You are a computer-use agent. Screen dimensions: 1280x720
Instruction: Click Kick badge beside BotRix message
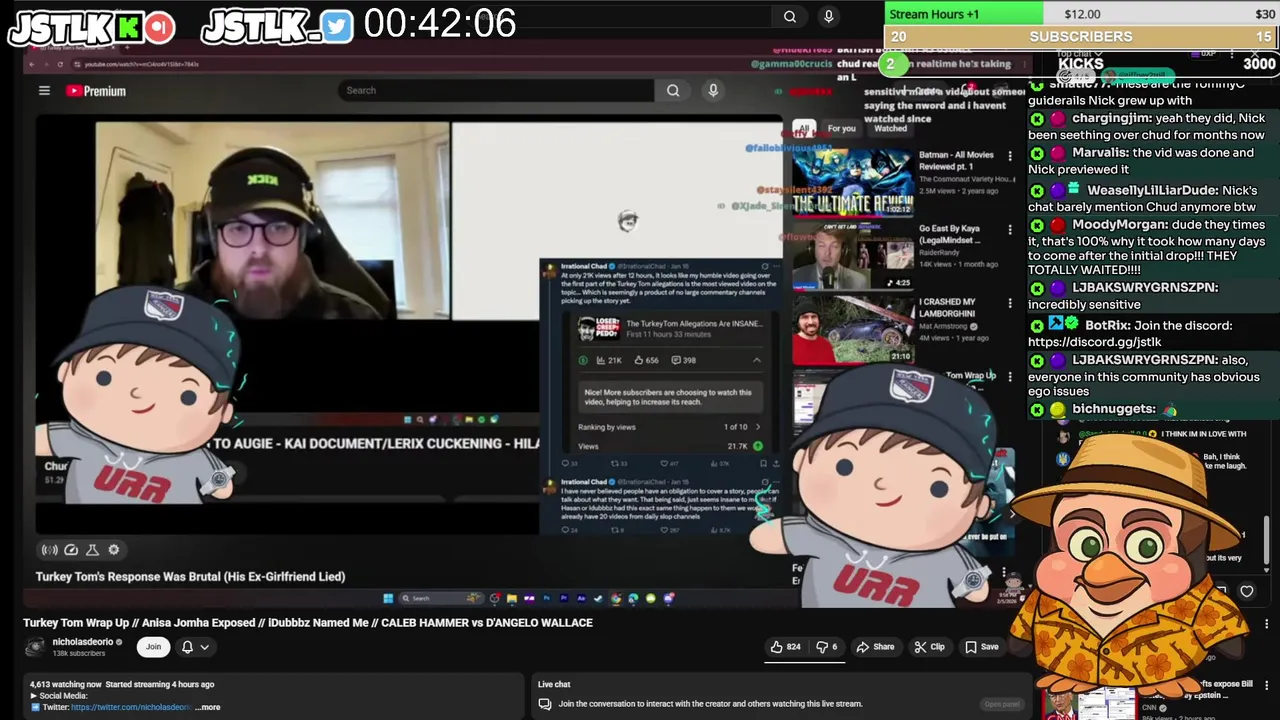pyautogui.click(x=1037, y=325)
